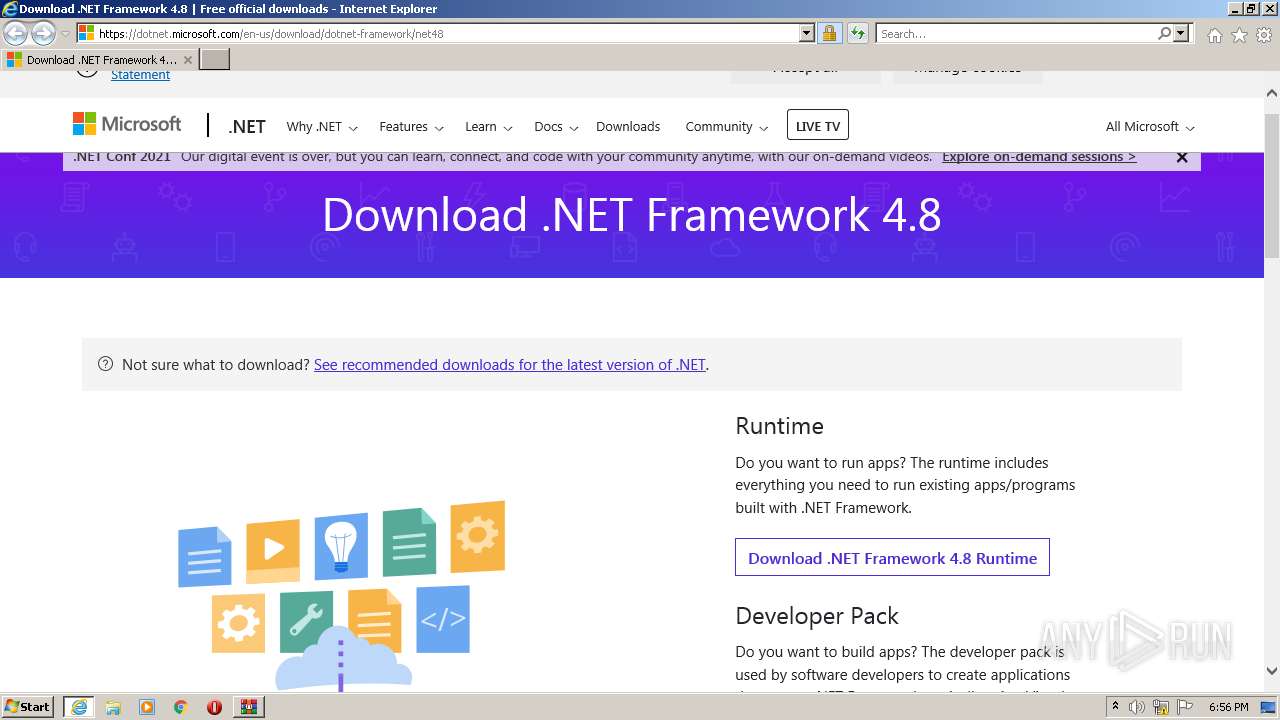Click the address bar URL field

tap(446, 34)
